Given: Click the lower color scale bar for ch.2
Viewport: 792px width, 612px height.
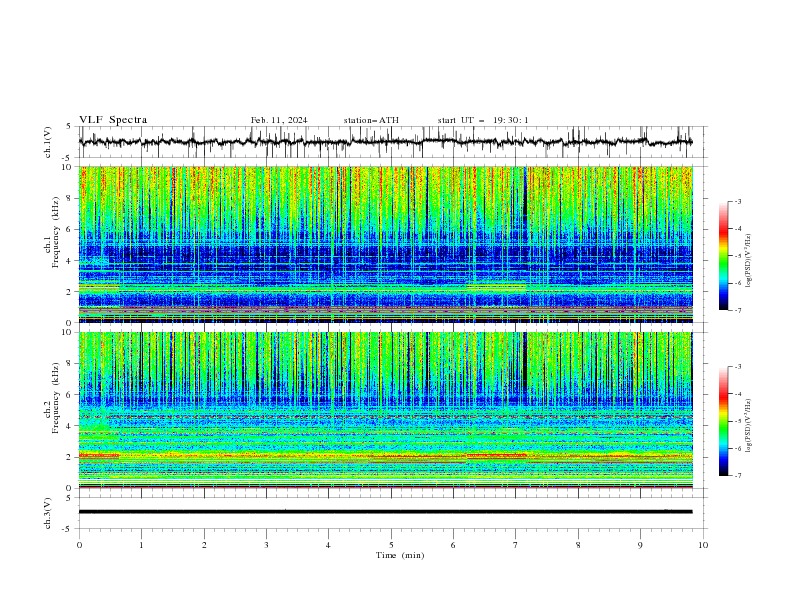Looking at the screenshot, I should point(724,421).
